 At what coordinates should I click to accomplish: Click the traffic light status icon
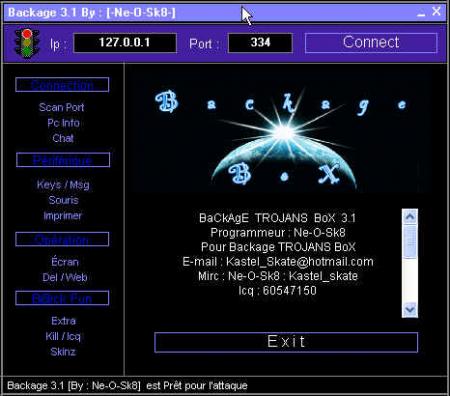[27, 43]
